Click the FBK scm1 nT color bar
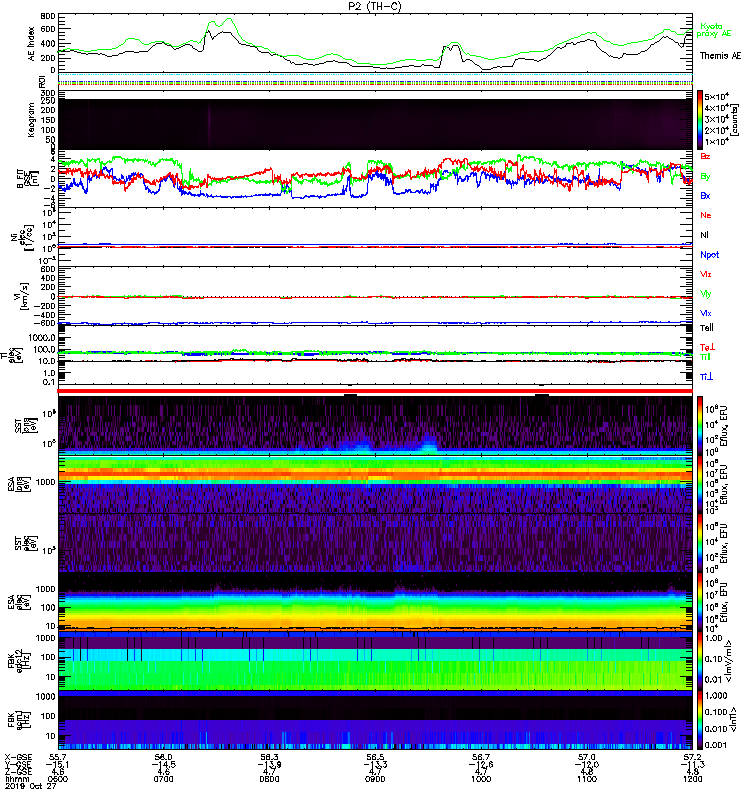This screenshot has height=800, width=750. pos(700,719)
